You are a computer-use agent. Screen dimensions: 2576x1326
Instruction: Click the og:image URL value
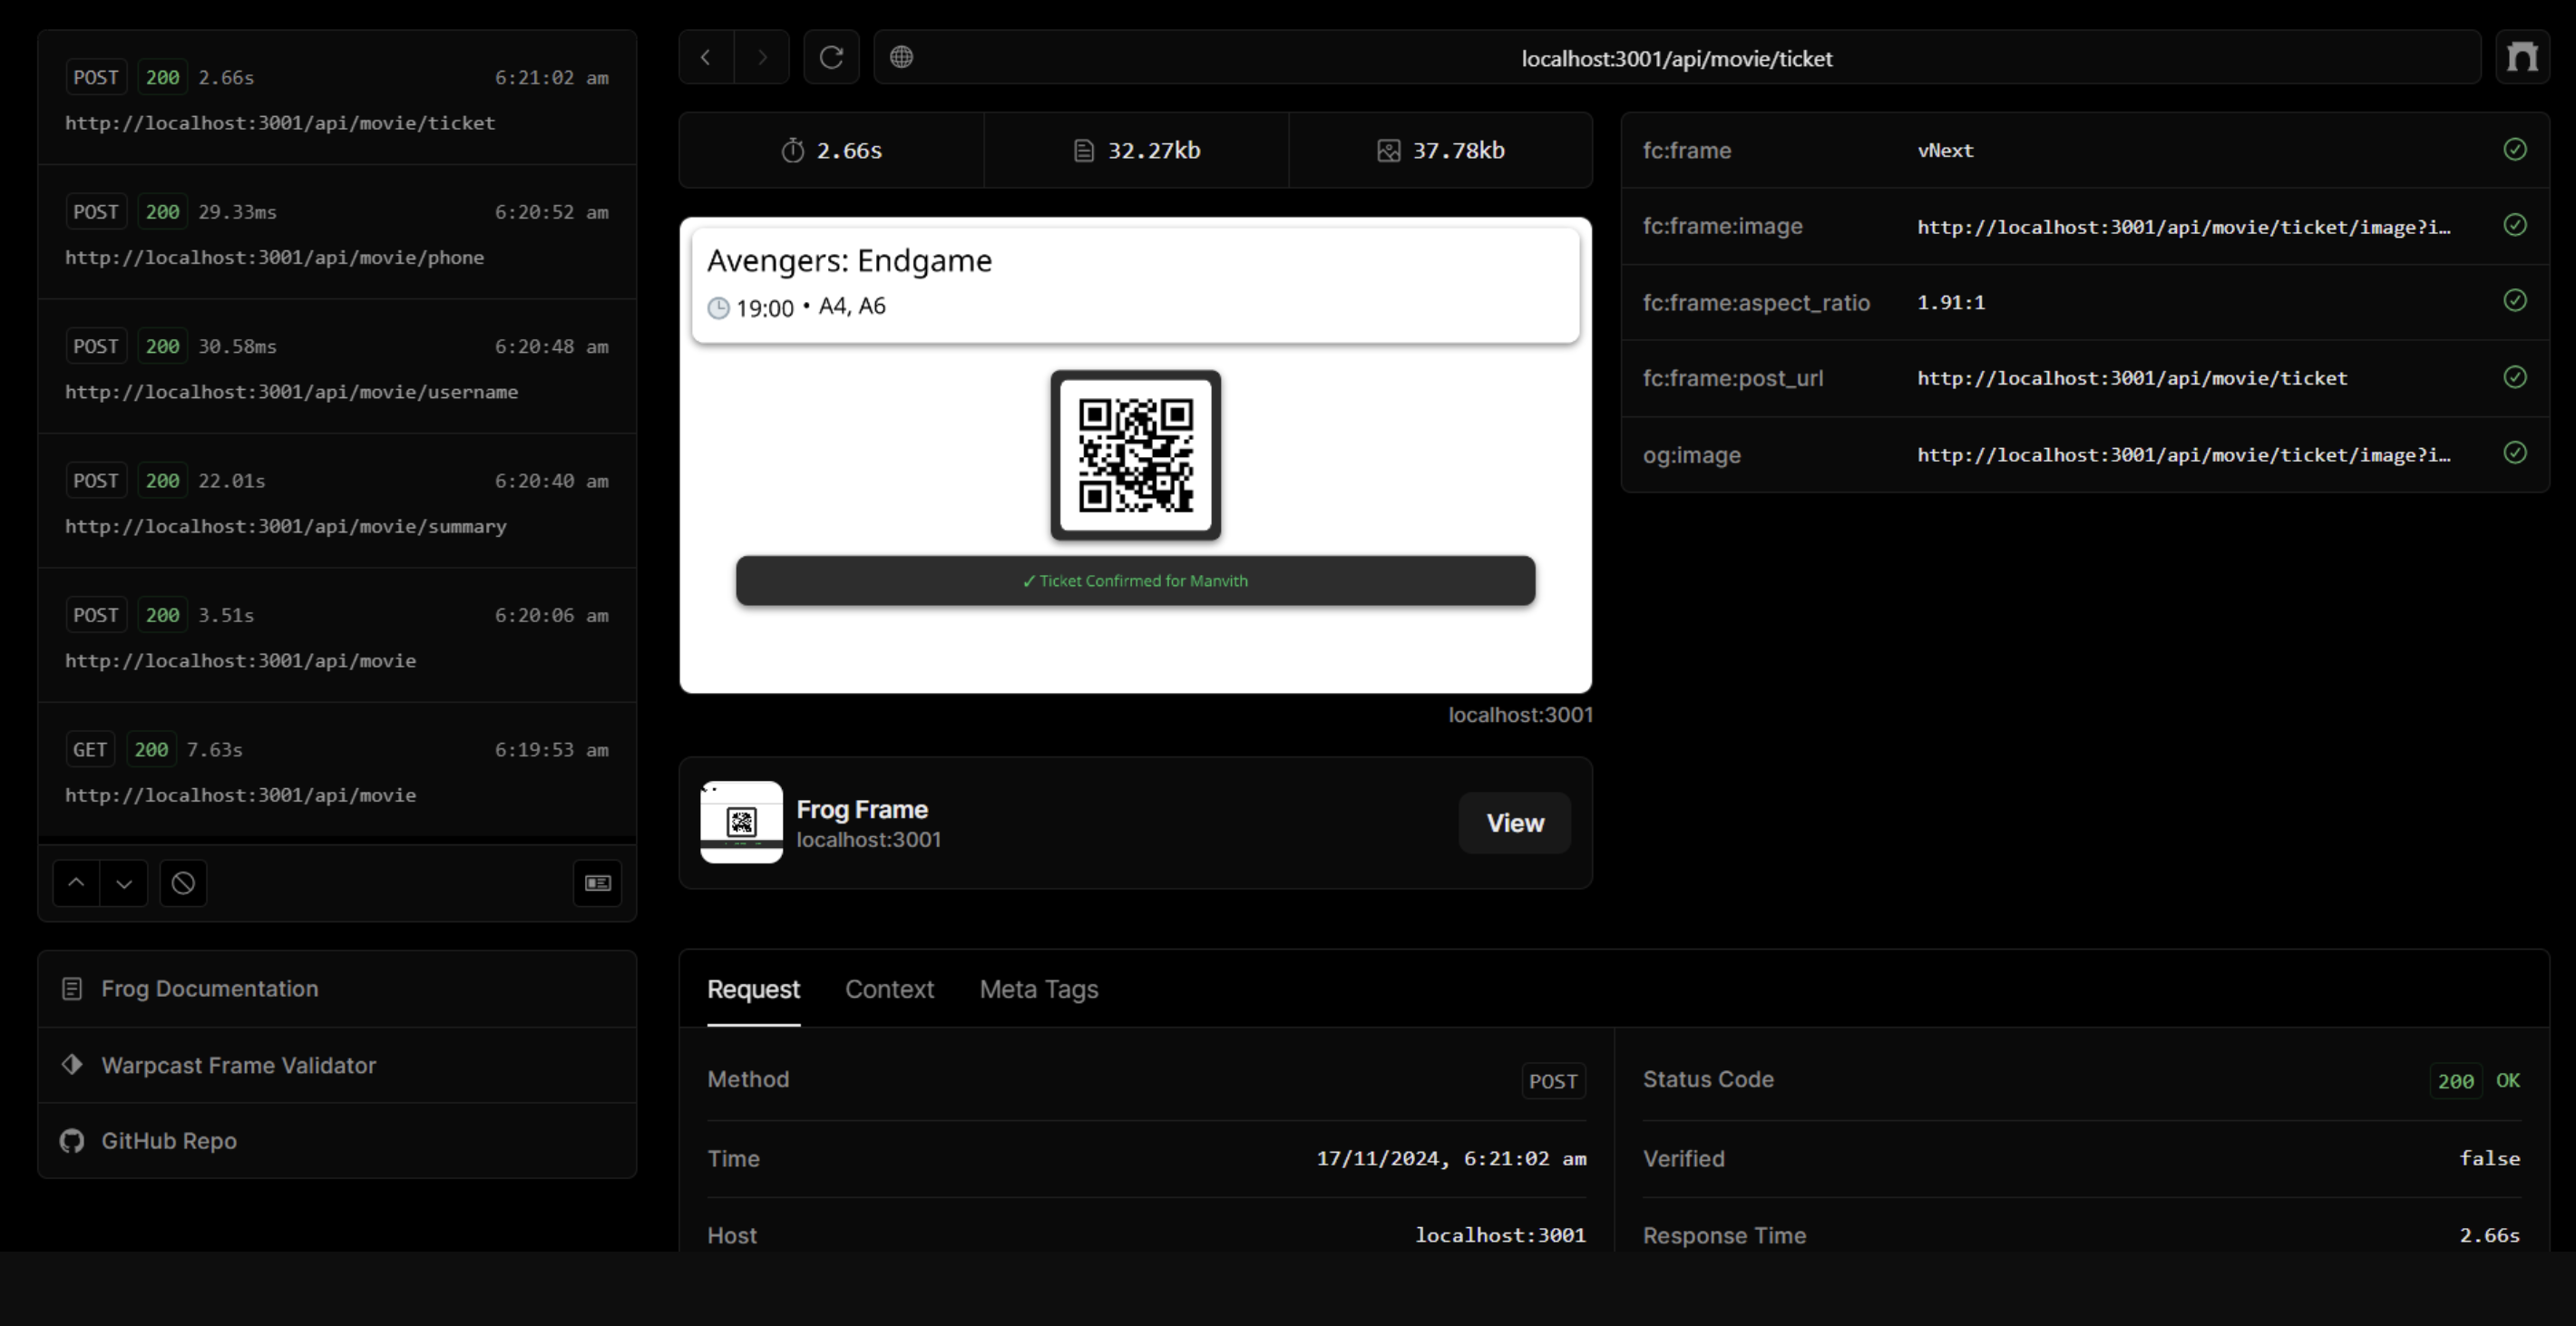coord(2184,455)
